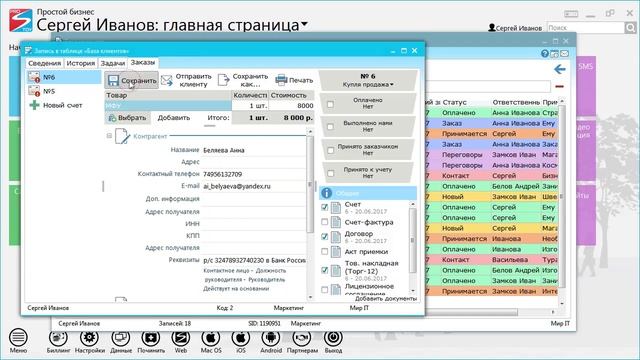This screenshot has height=360, width=640.
Task: Select the Заказы tab
Action: pyautogui.click(x=143, y=62)
